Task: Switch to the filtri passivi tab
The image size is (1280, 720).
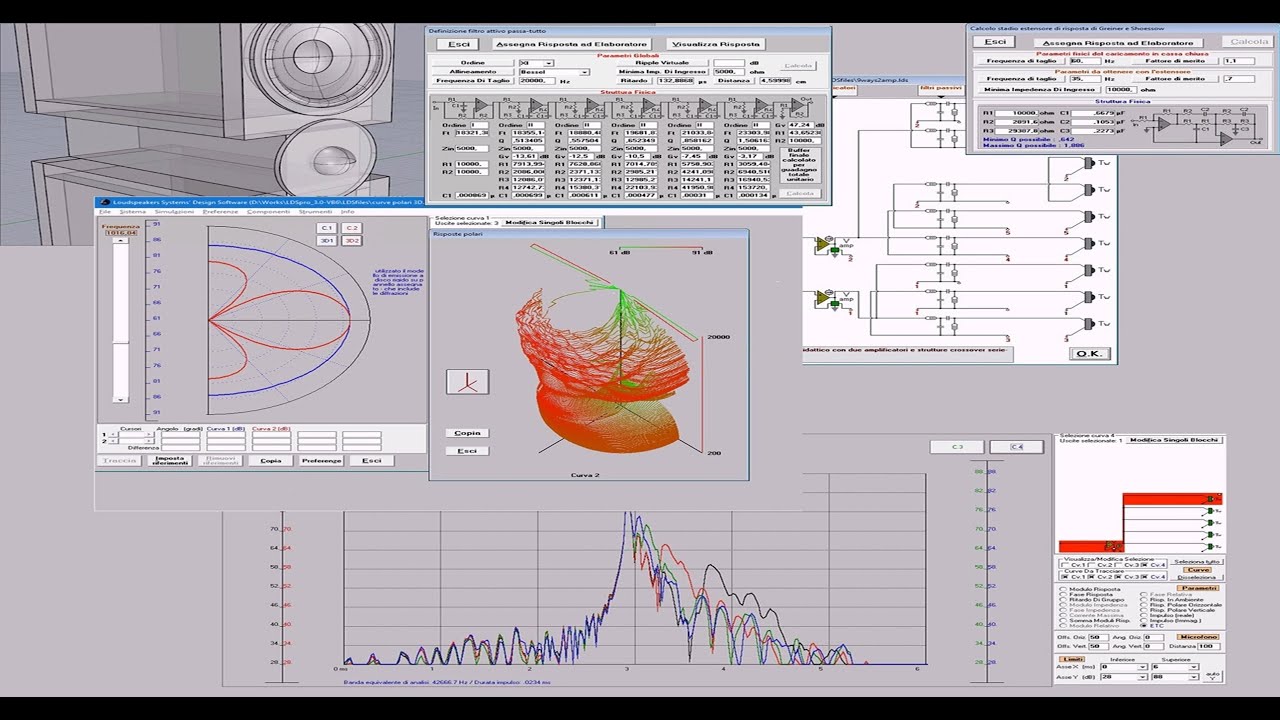Action: [940, 89]
